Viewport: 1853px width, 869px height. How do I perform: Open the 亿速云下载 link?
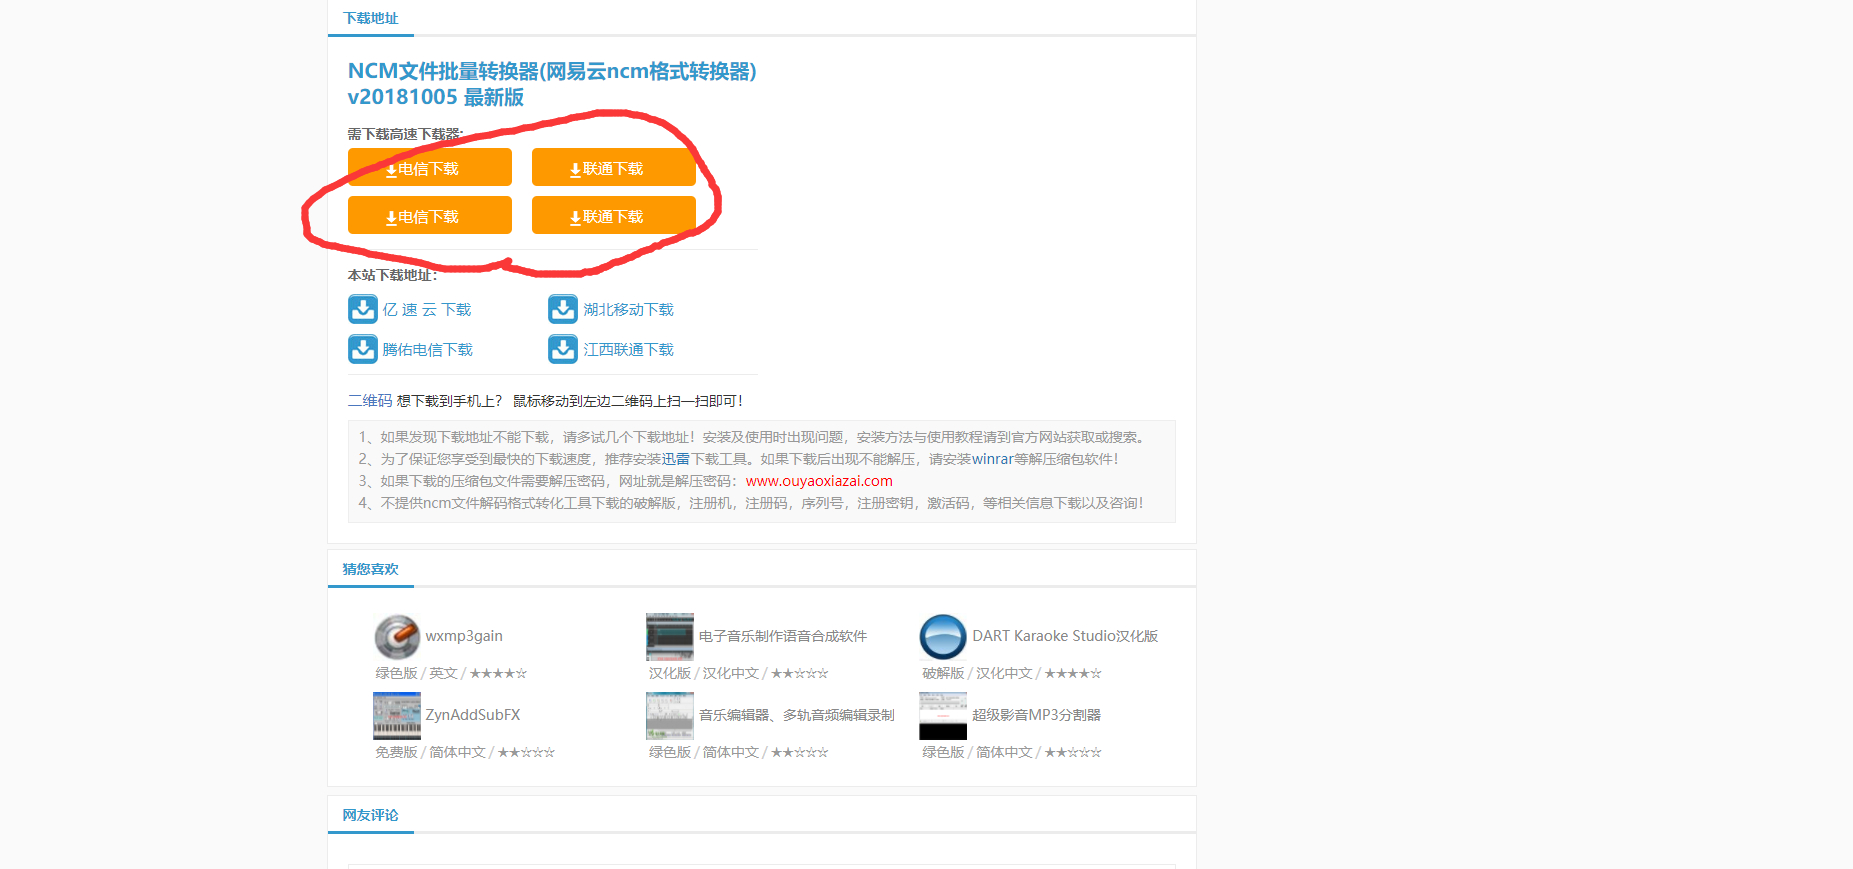(427, 310)
